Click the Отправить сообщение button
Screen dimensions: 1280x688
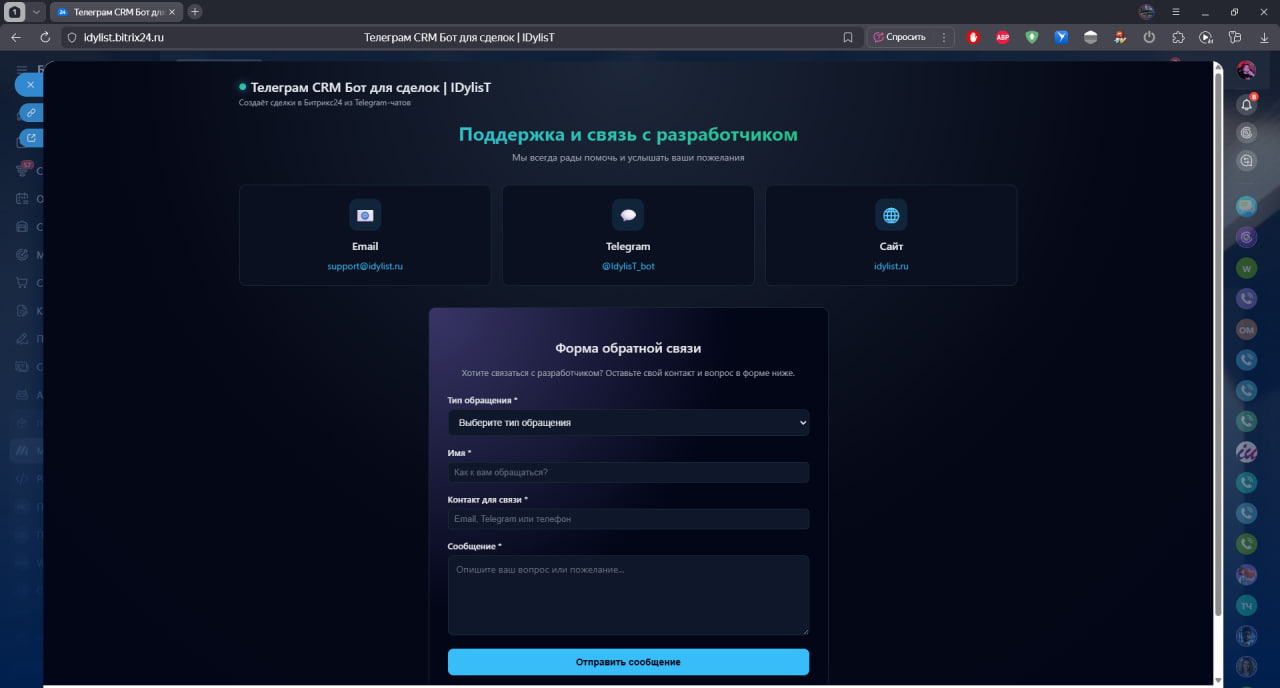628,662
